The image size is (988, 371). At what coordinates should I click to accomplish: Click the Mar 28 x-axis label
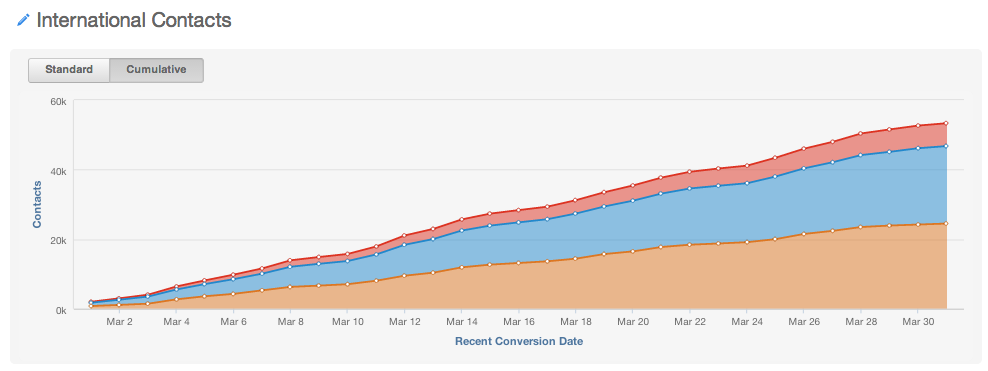[x=861, y=322]
